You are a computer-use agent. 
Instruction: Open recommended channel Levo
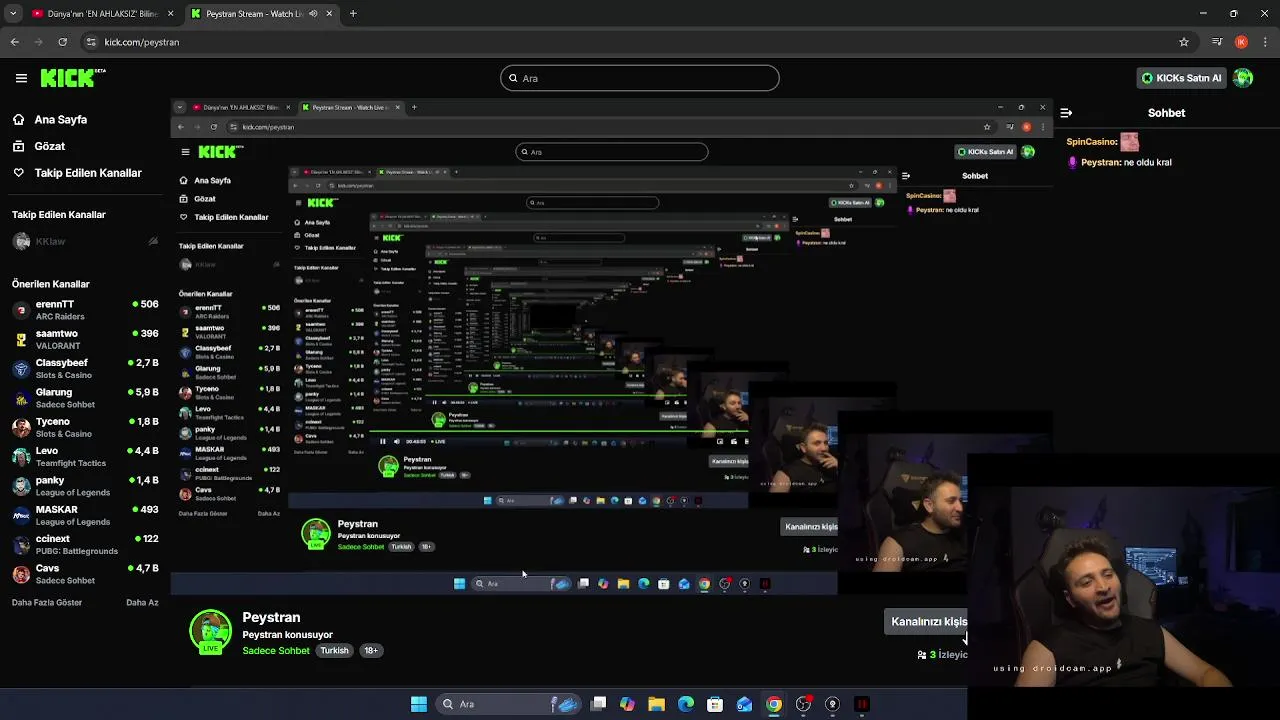[85, 456]
